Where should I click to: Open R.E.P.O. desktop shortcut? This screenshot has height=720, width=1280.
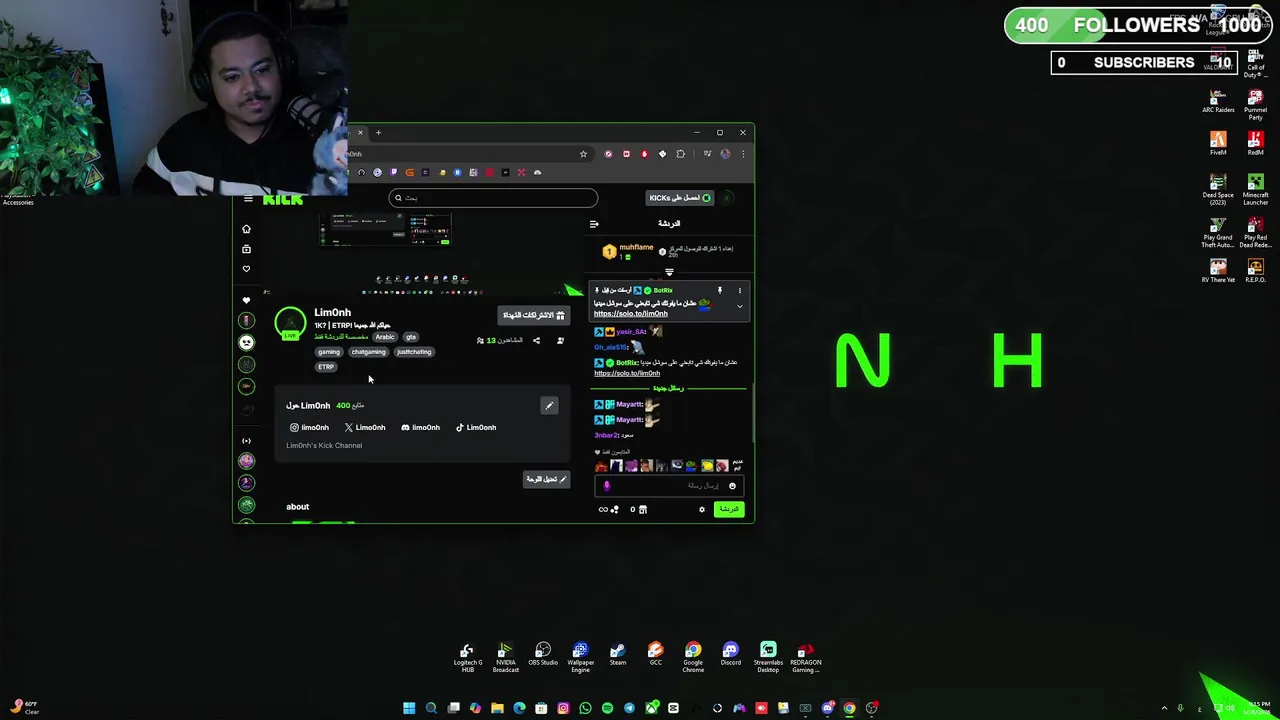pos(1255,270)
